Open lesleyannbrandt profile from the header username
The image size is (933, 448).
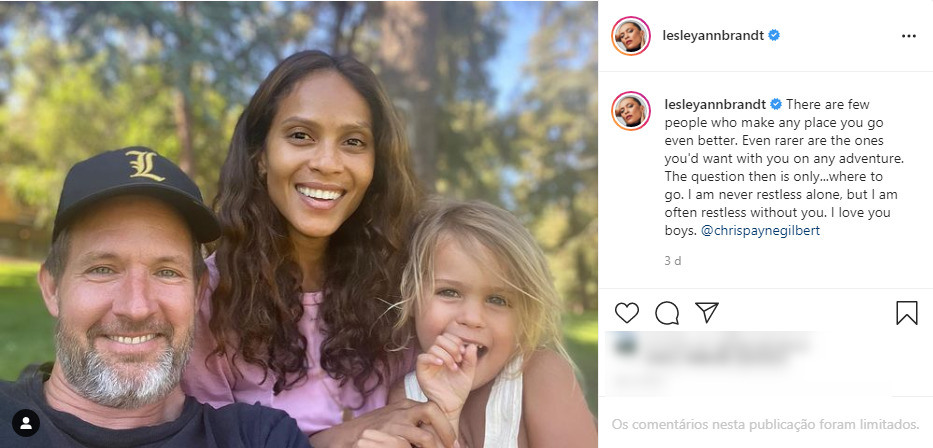(x=713, y=36)
